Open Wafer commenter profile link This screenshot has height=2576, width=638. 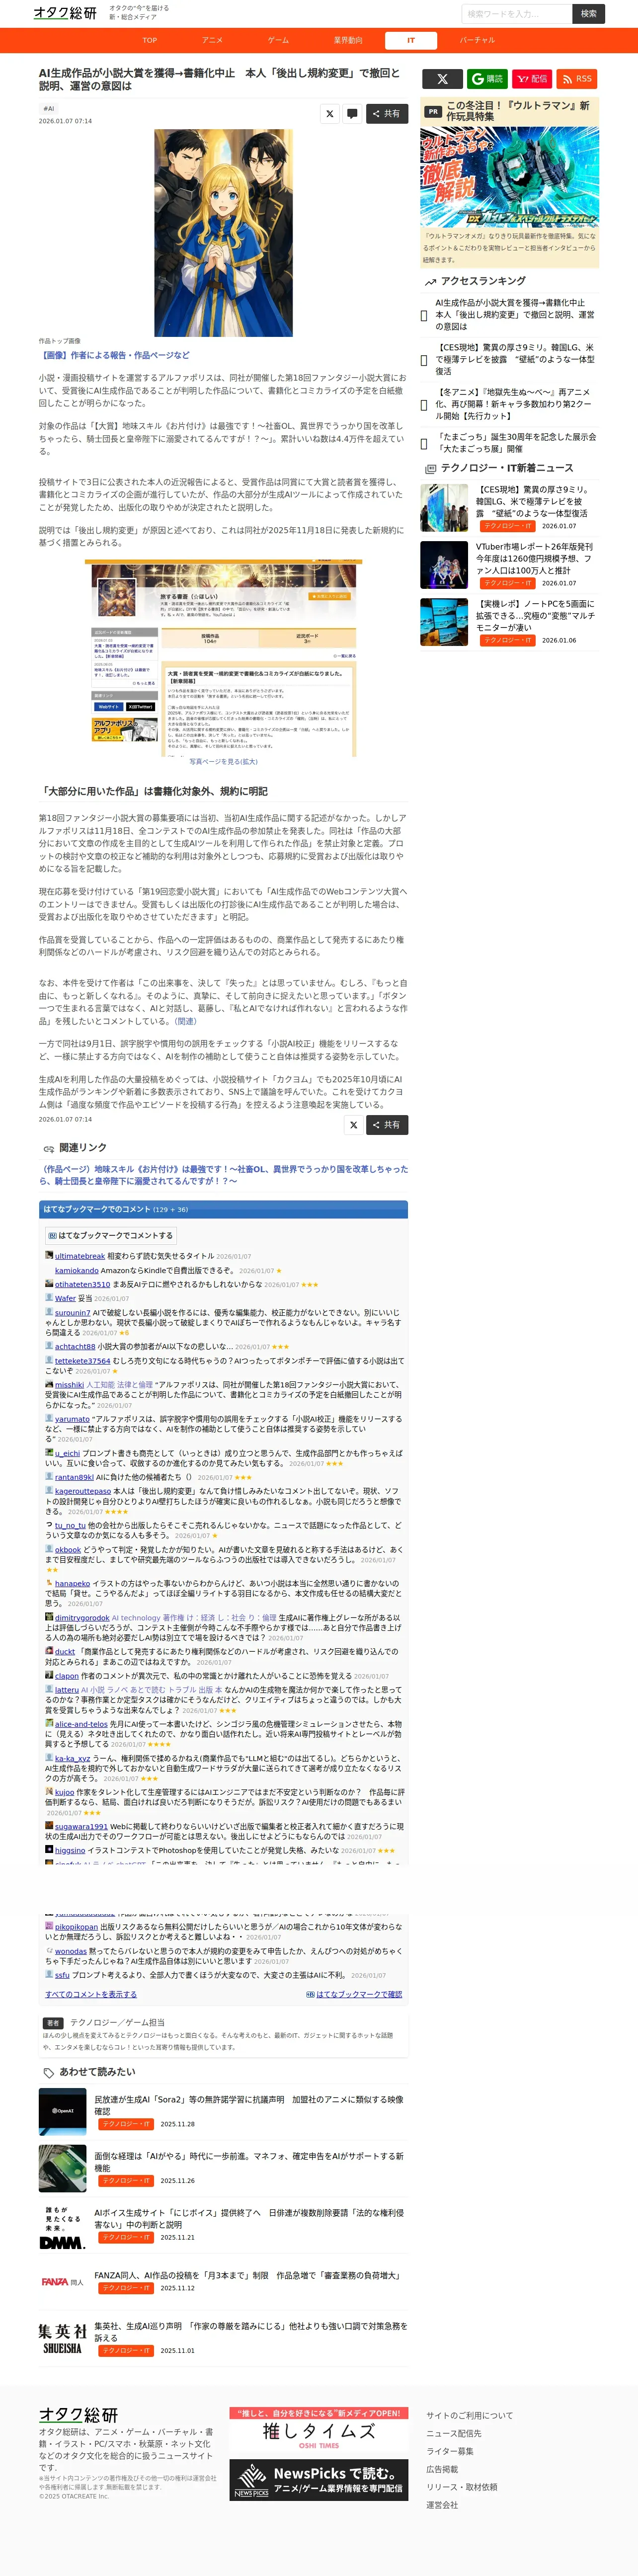65,1299
